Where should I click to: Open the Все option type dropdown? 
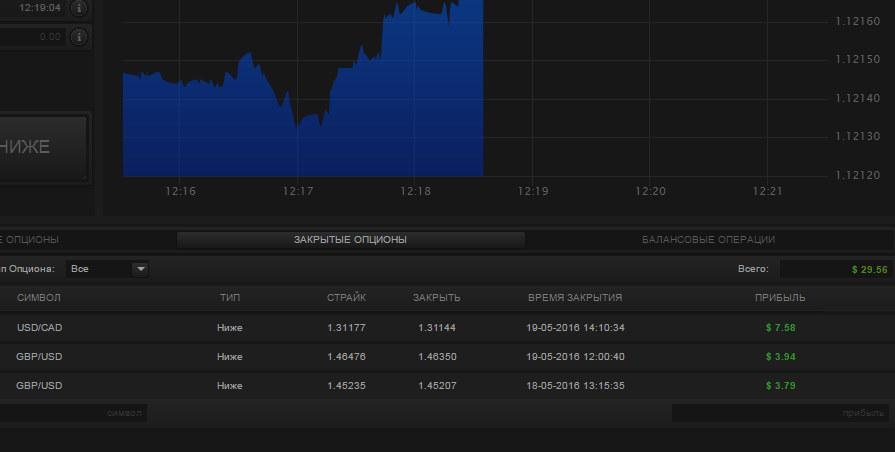(107, 269)
